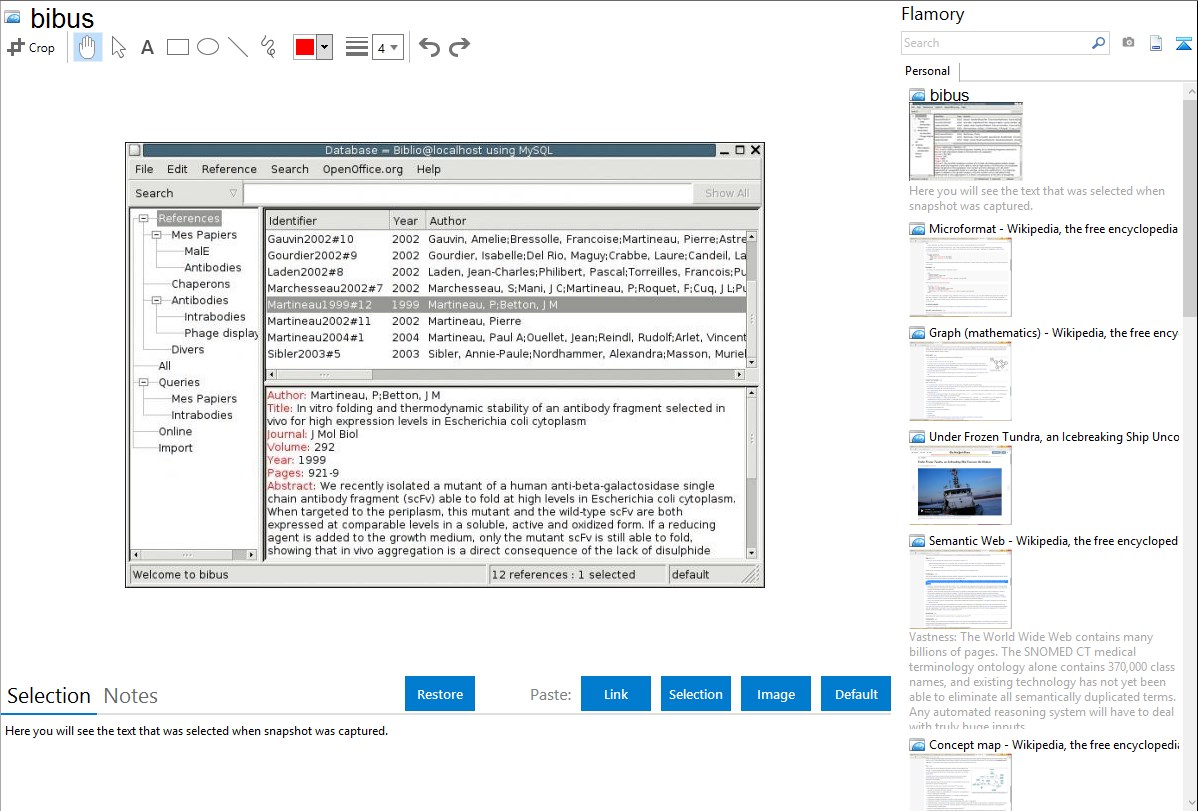The image size is (1198, 811).
Task: Choose the text annotation tool
Action: pos(147,47)
